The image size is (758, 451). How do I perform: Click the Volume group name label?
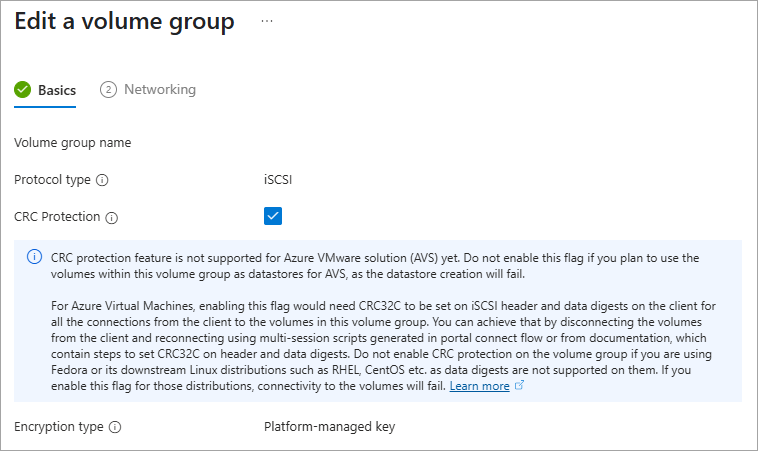click(72, 142)
